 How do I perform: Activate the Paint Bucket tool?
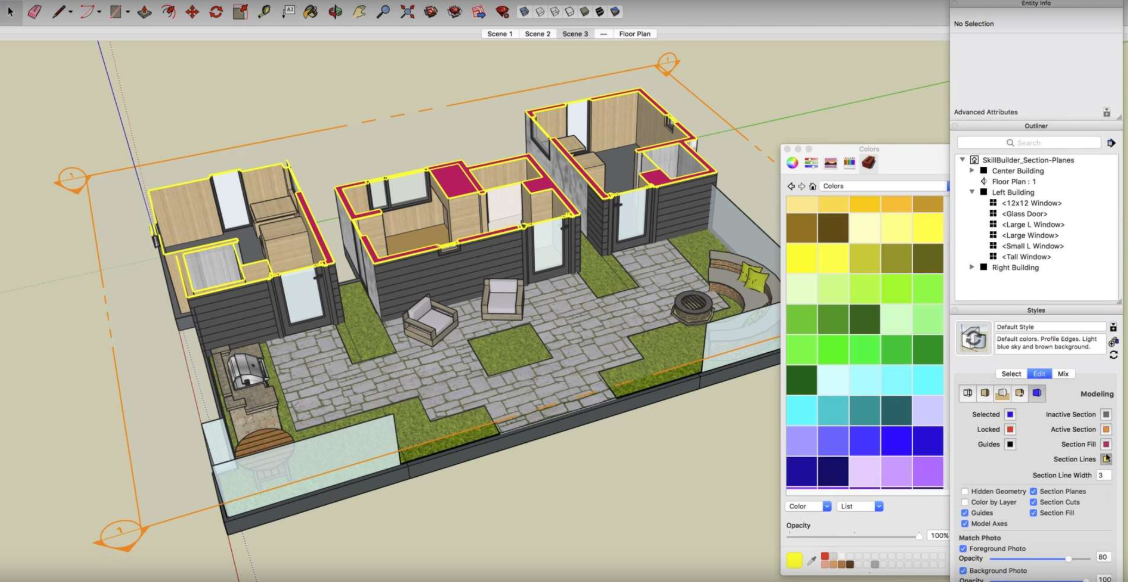pos(310,12)
